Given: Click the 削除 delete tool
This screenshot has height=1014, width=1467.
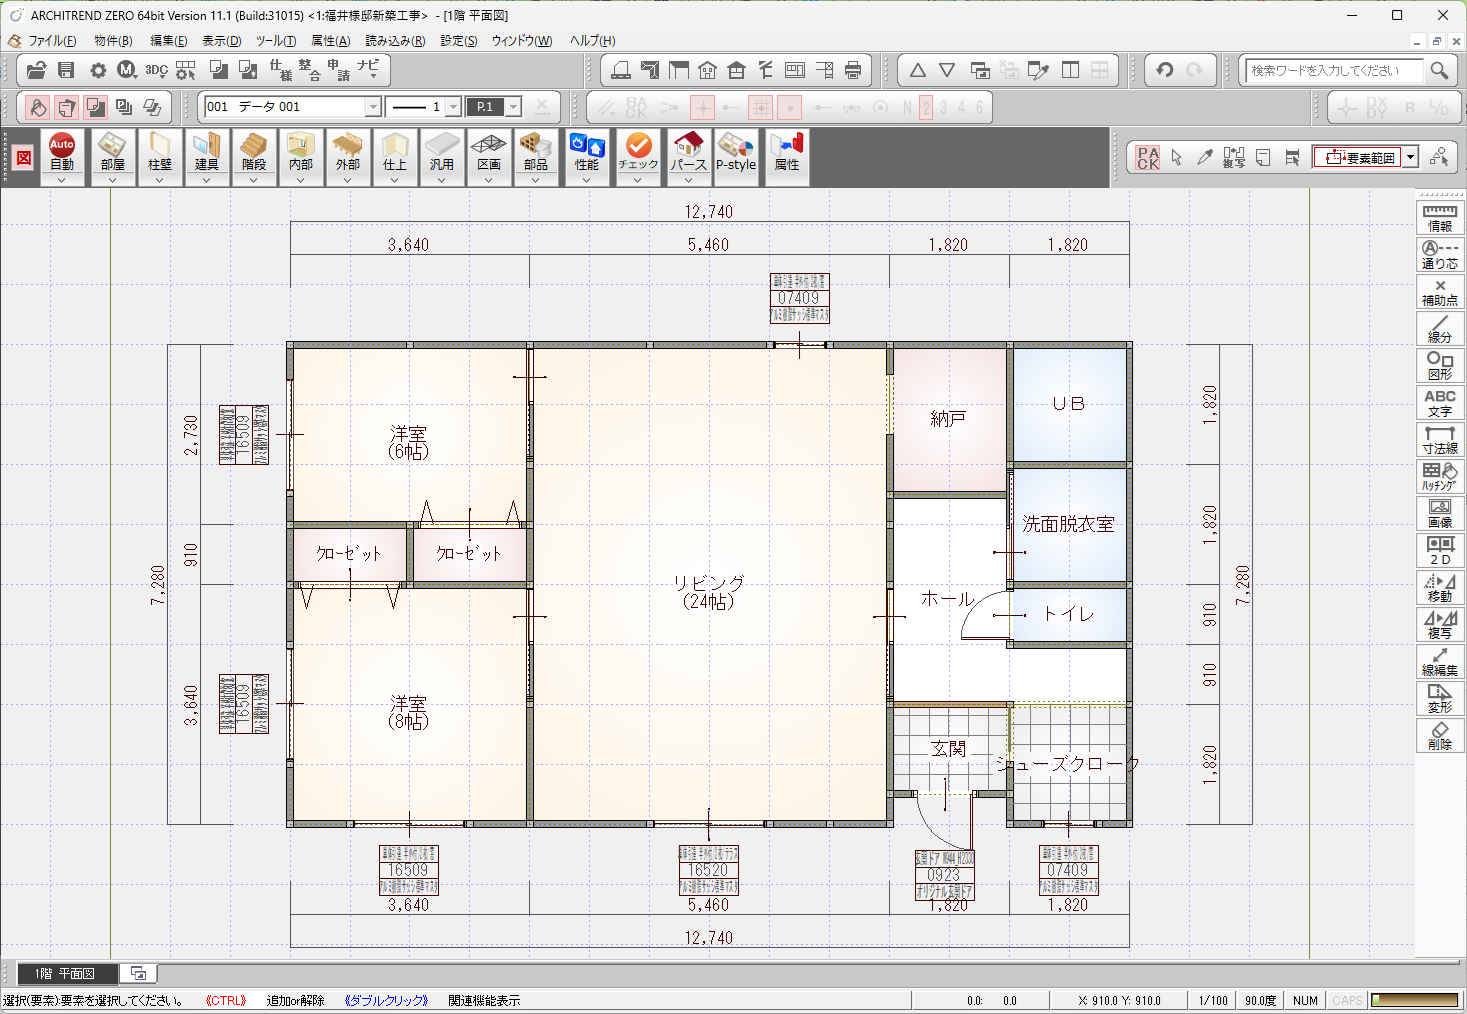Looking at the screenshot, I should (x=1439, y=735).
